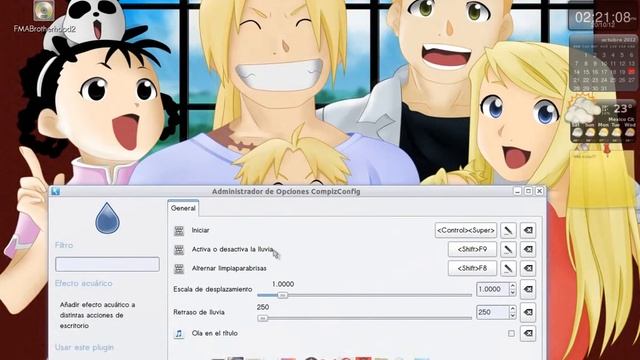Click the 'Alternar limpiaparabrisas' label

[229, 268]
